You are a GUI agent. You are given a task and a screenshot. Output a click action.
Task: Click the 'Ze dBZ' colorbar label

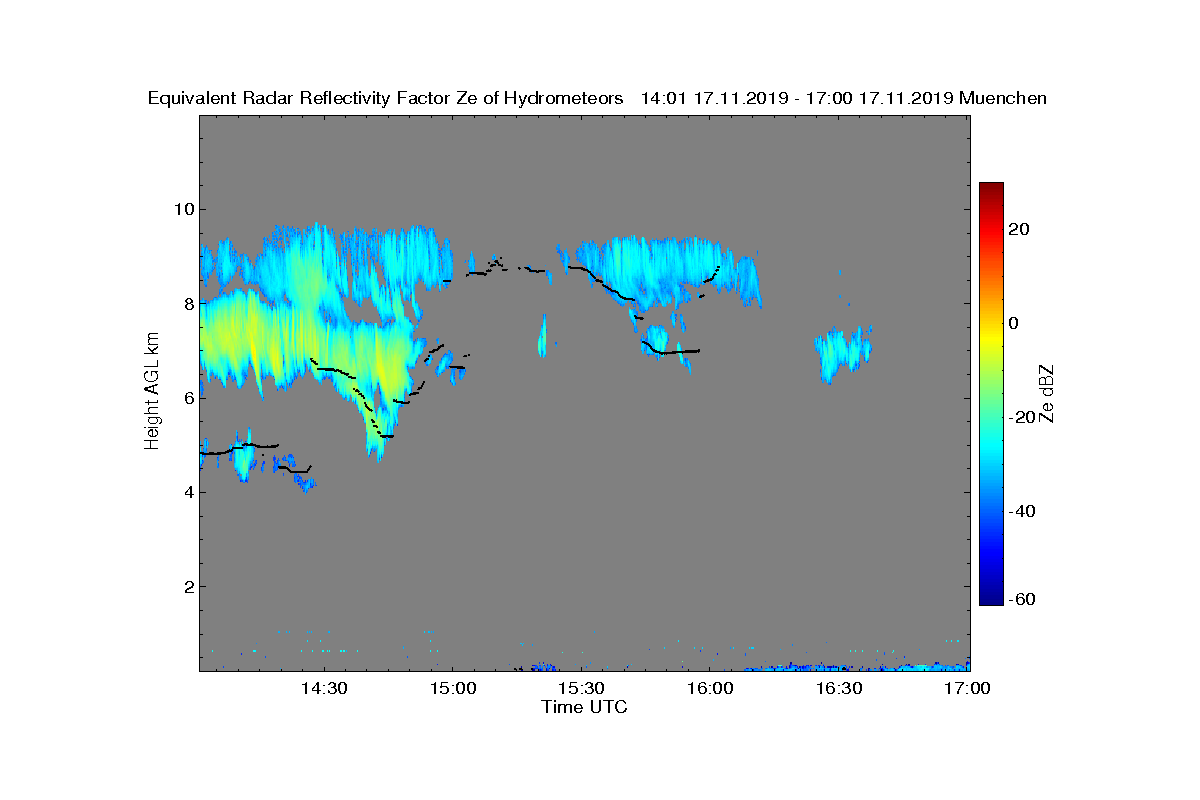tap(1047, 394)
